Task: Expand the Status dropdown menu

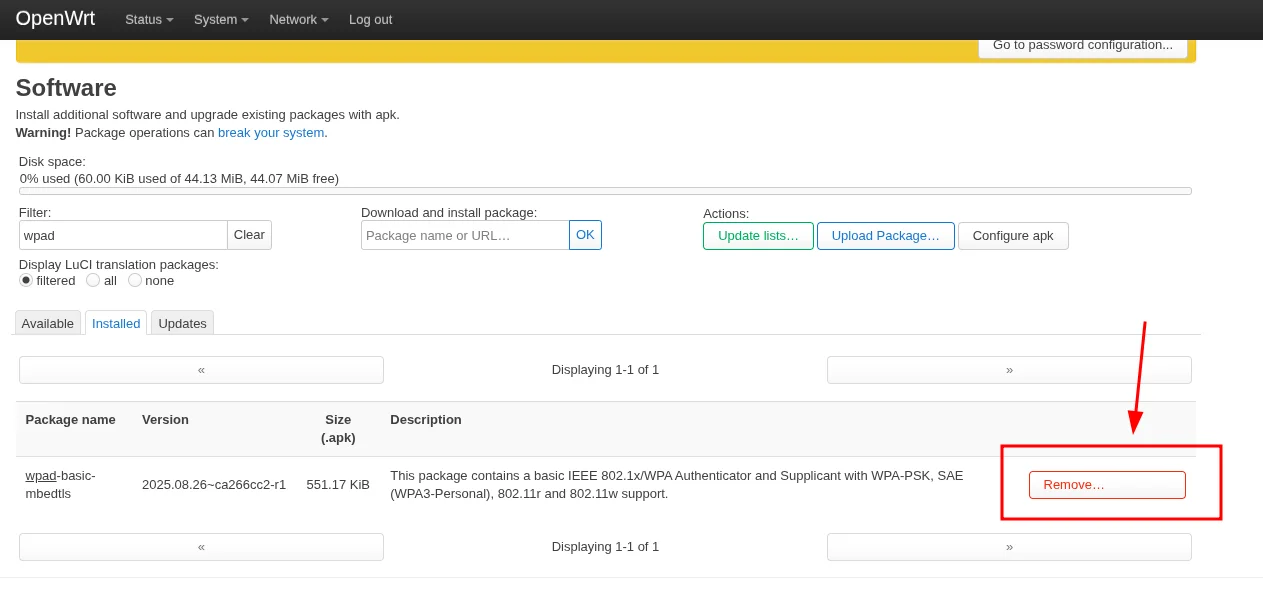Action: (x=147, y=19)
